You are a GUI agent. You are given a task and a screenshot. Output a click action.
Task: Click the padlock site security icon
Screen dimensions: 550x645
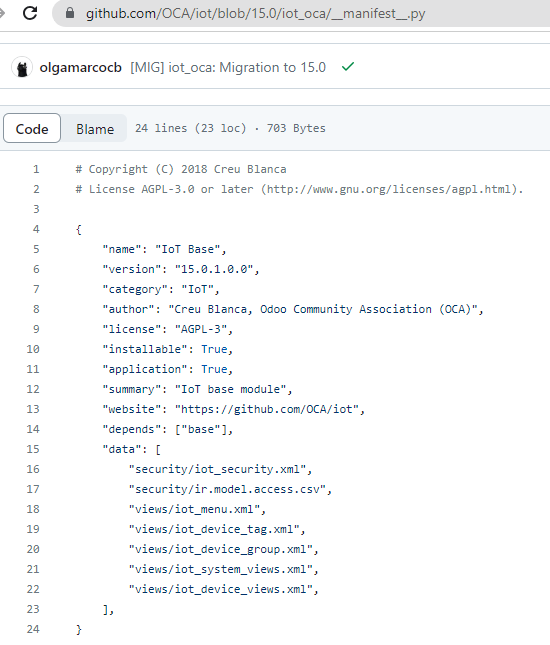tap(70, 13)
